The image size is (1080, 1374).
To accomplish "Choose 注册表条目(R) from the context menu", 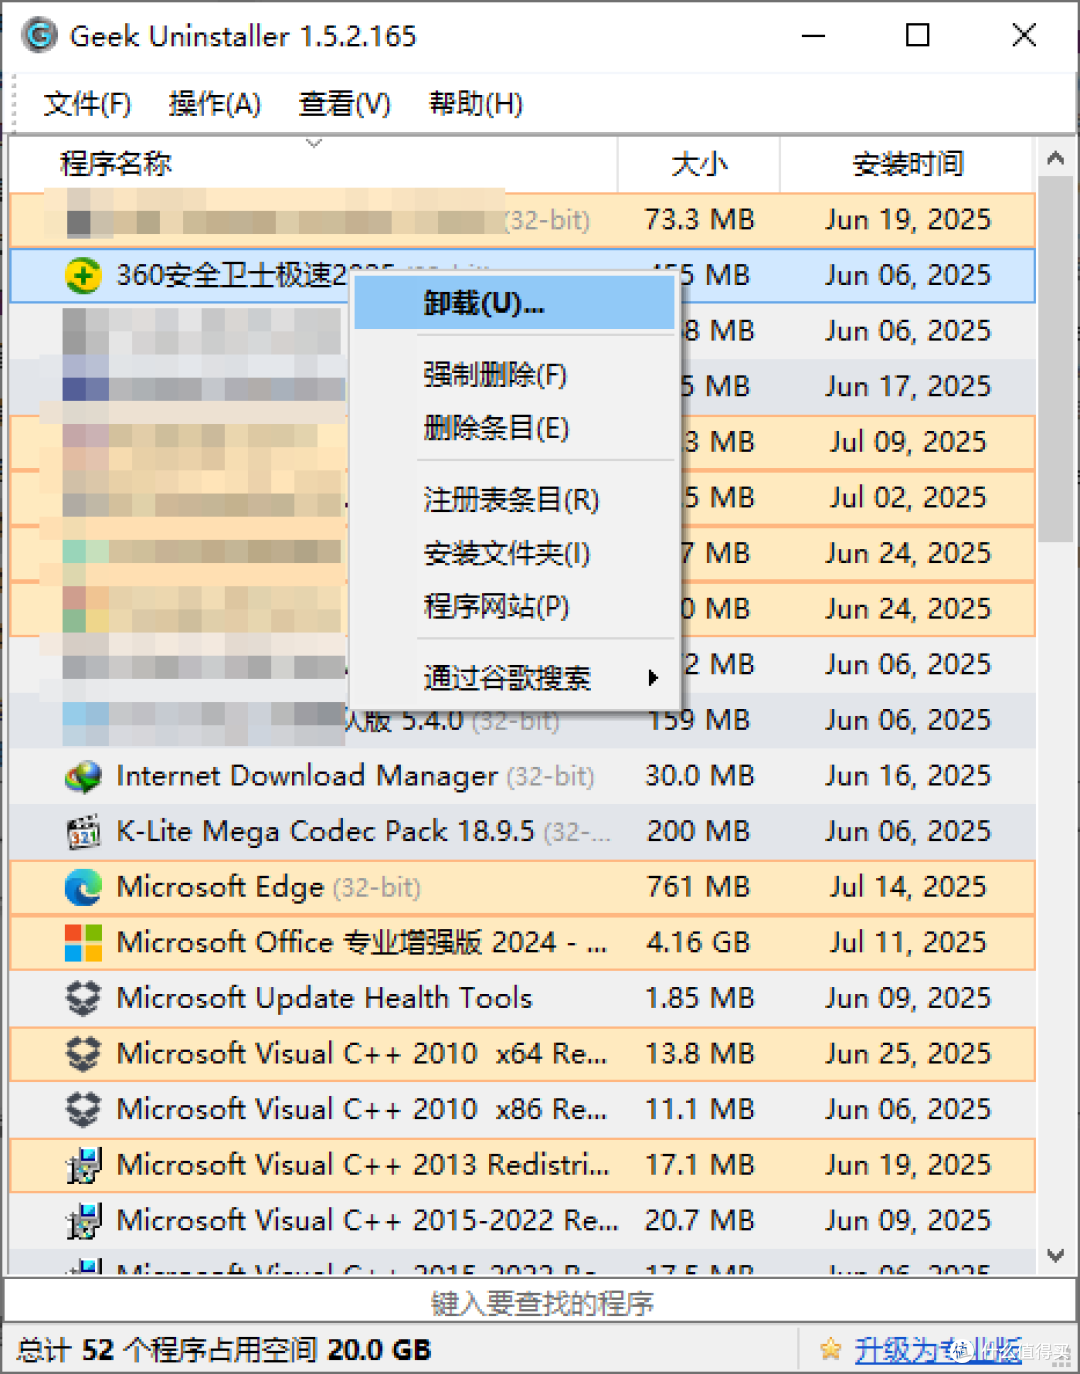I will (x=514, y=500).
